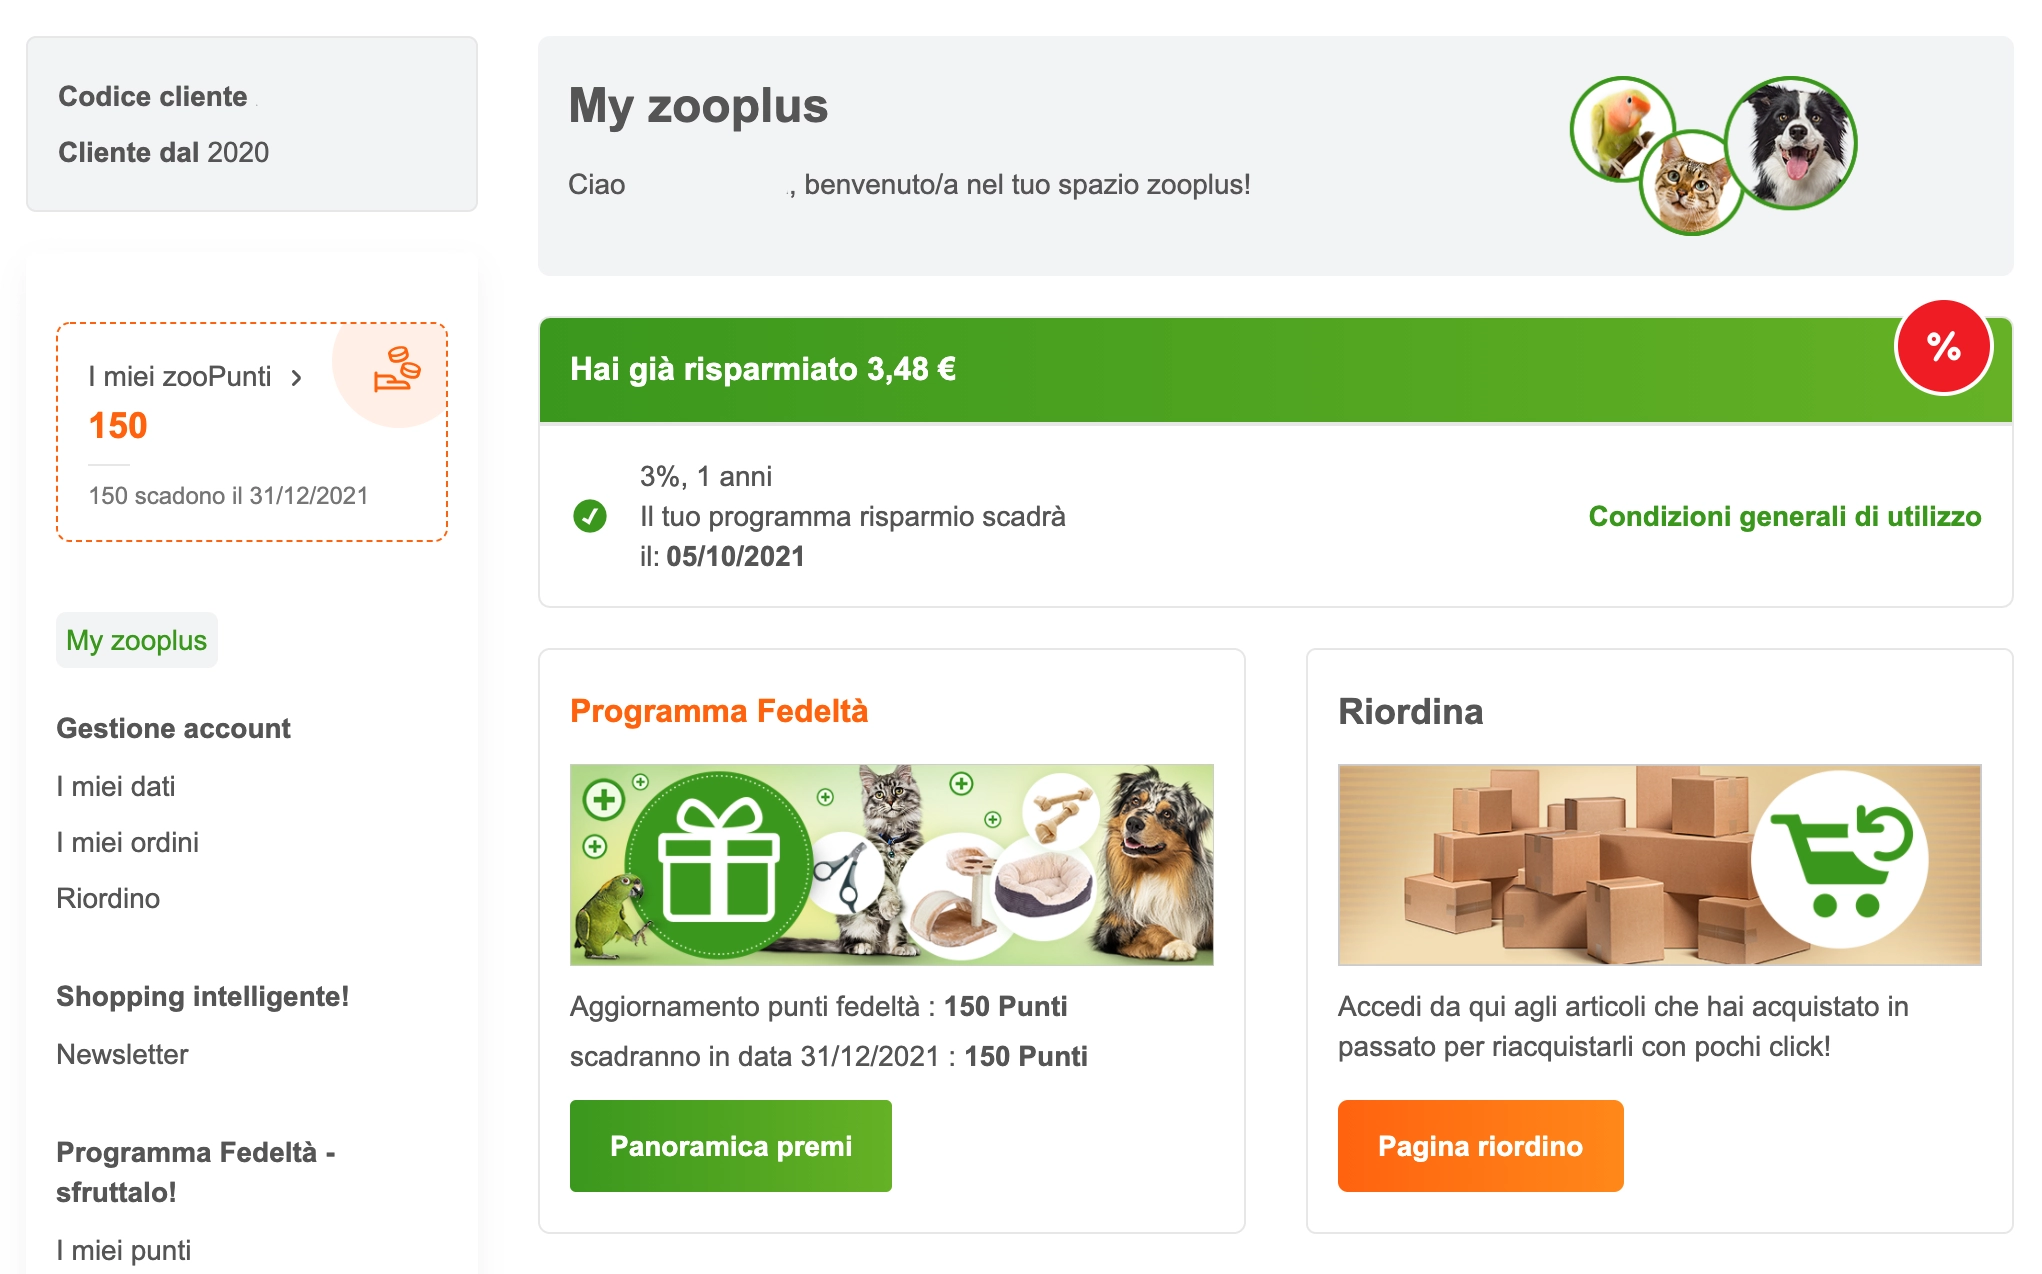Open the I miei dati page
This screenshot has height=1274, width=2042.
[116, 787]
